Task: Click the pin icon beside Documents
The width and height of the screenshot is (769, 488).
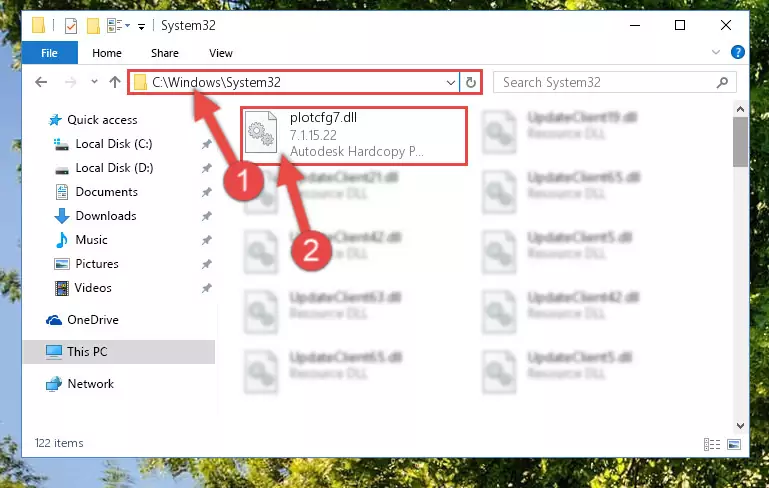Action: pos(206,192)
